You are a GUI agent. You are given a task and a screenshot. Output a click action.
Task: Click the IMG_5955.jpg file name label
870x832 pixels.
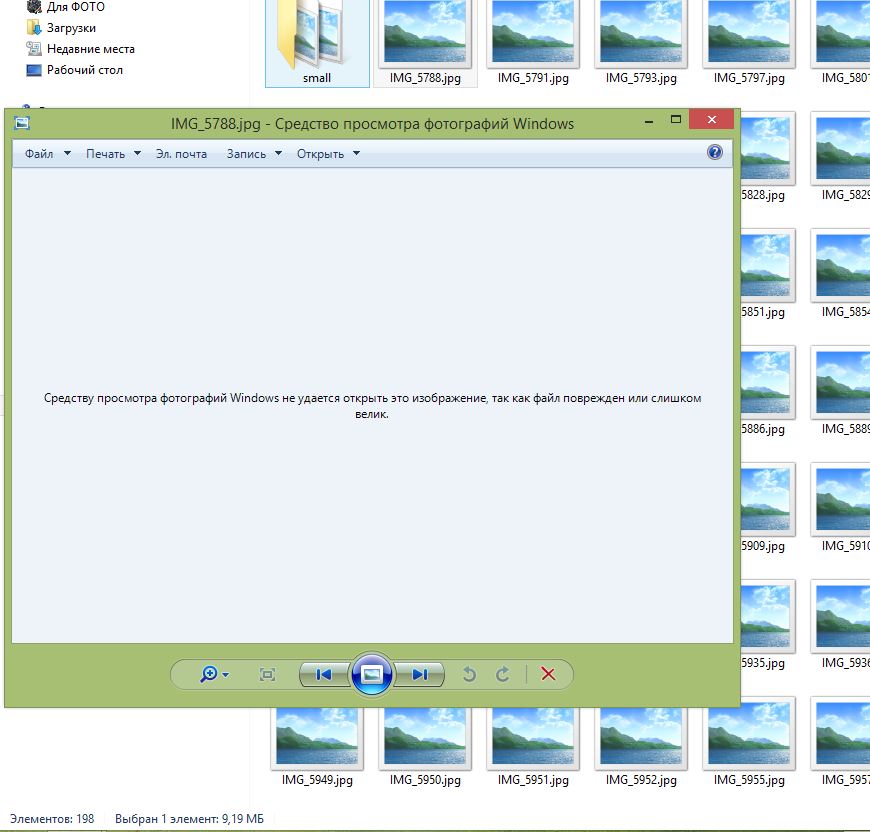[749, 780]
